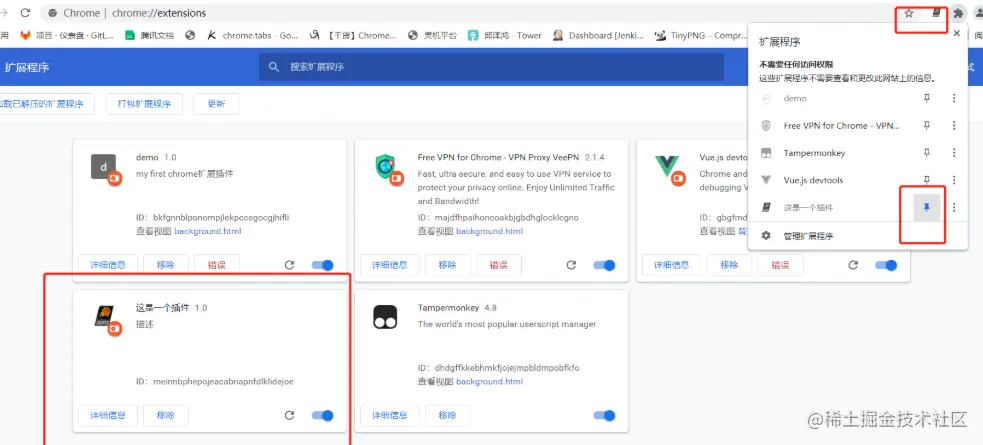Pin the Tampermonkey extension
The width and height of the screenshot is (983, 445).
[927, 153]
